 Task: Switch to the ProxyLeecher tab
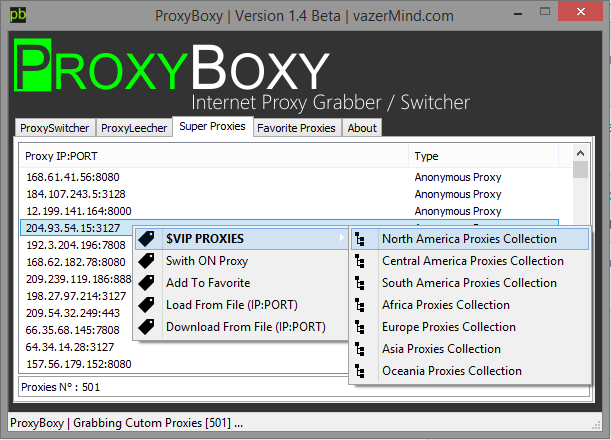[134, 128]
